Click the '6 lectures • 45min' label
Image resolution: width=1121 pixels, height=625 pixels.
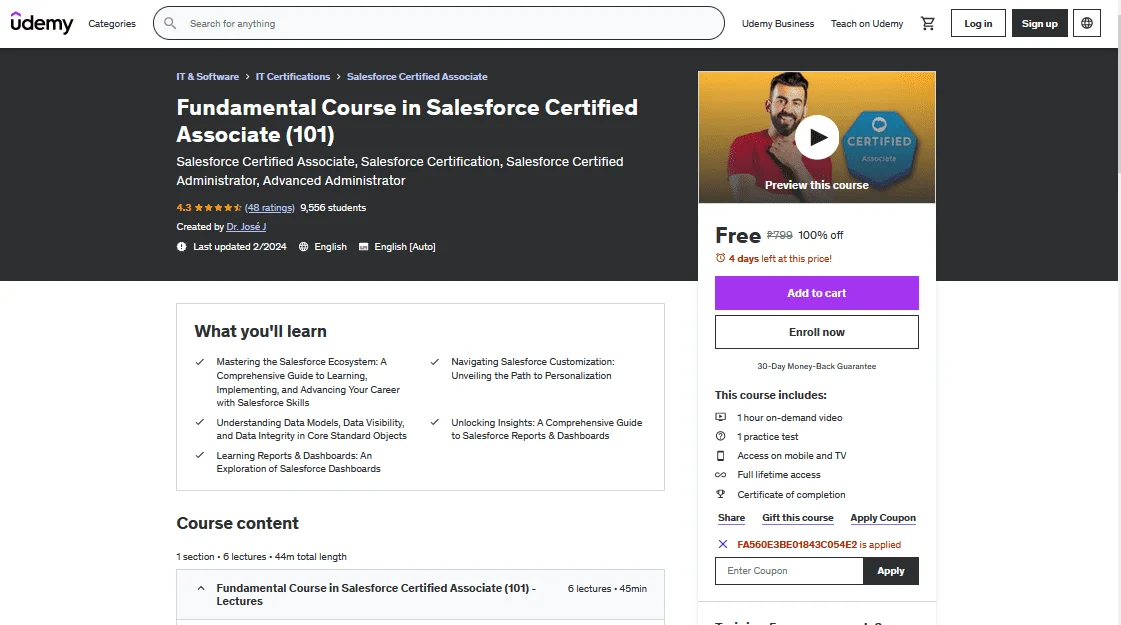(607, 589)
